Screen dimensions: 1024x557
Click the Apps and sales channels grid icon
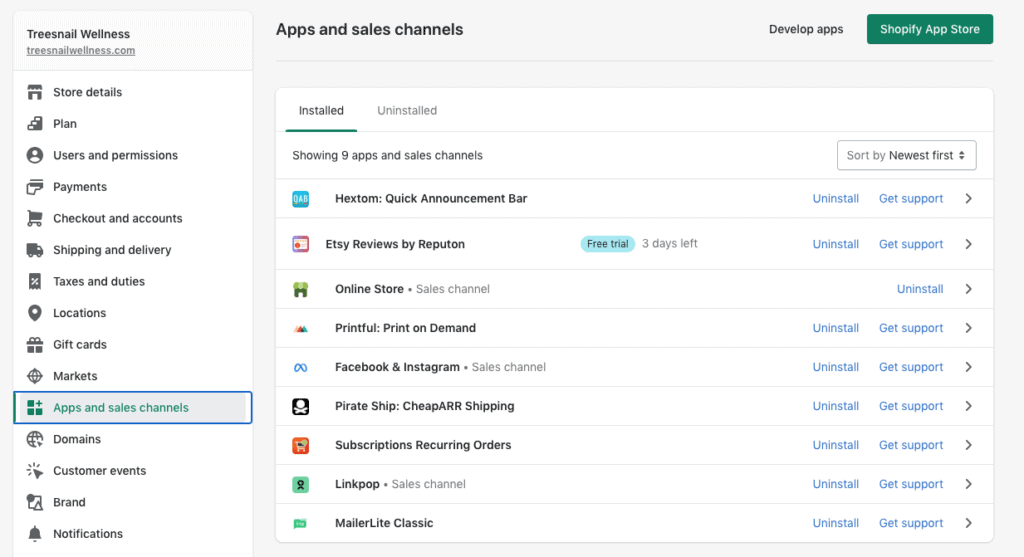35,407
